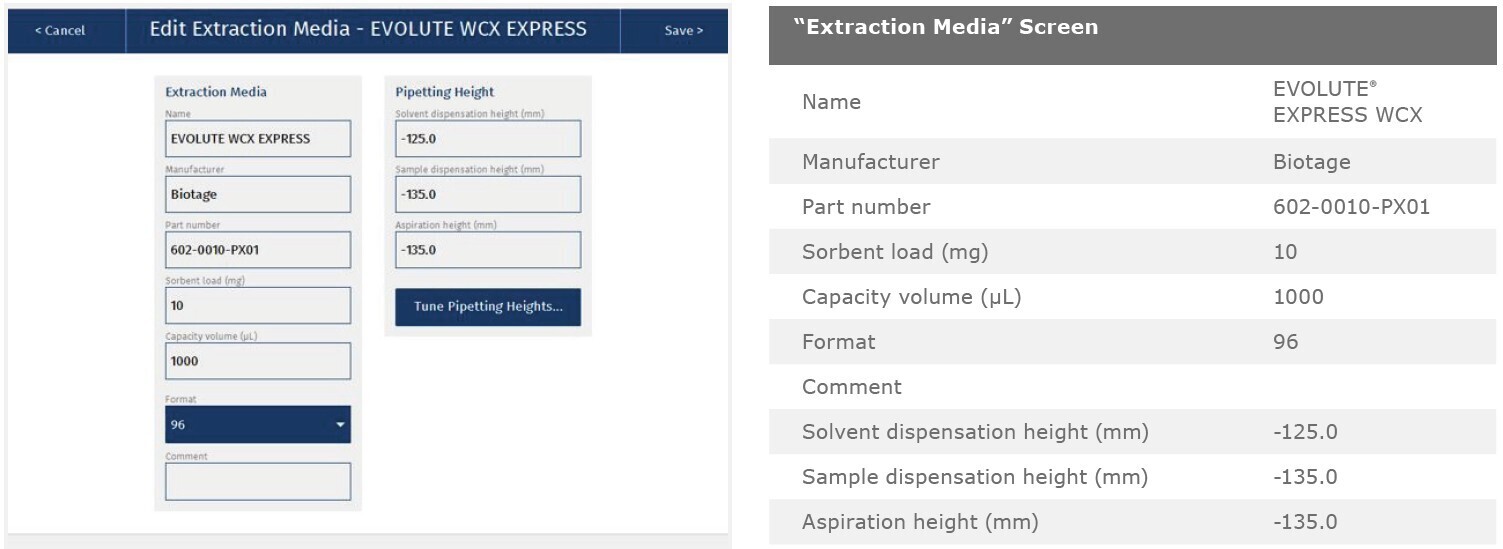Click the Tune Pipetting Heights button

coord(488,307)
